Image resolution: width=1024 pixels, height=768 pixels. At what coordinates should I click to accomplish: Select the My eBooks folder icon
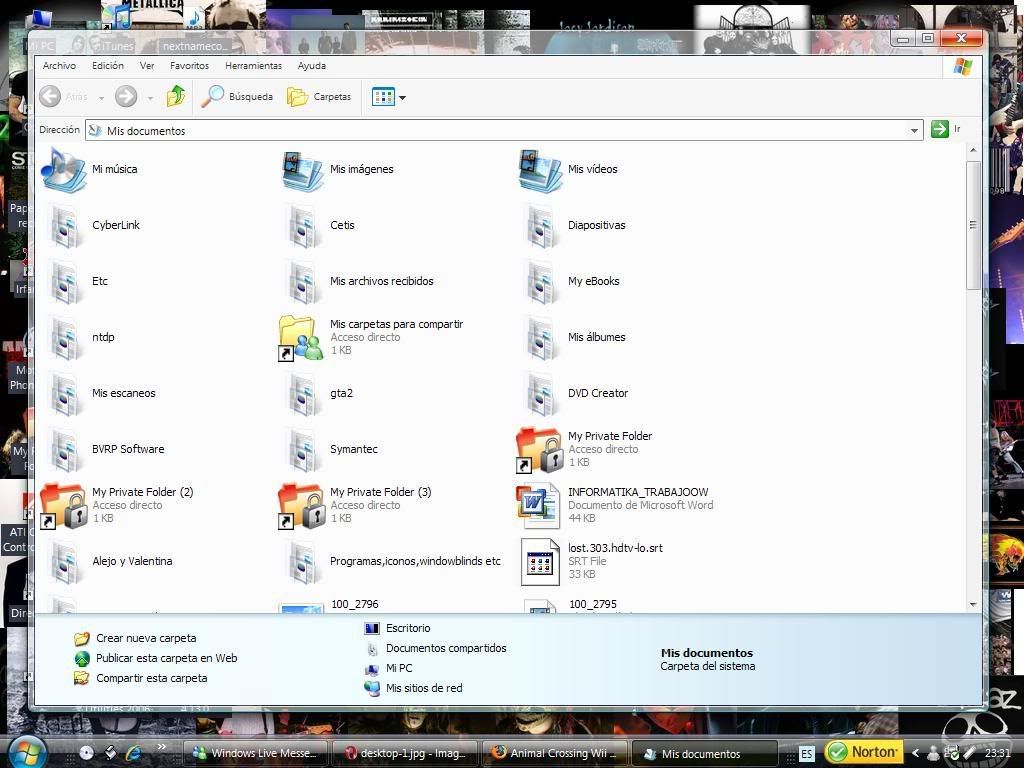[x=541, y=282]
